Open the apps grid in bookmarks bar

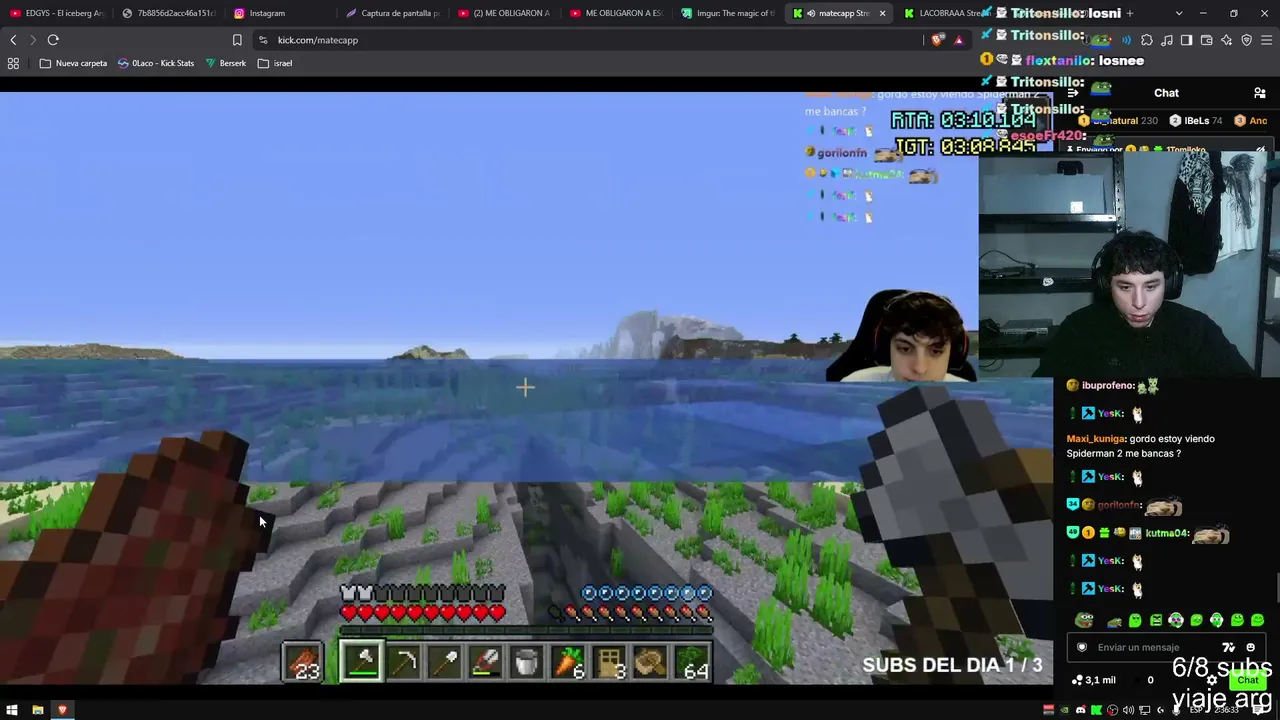(13, 63)
